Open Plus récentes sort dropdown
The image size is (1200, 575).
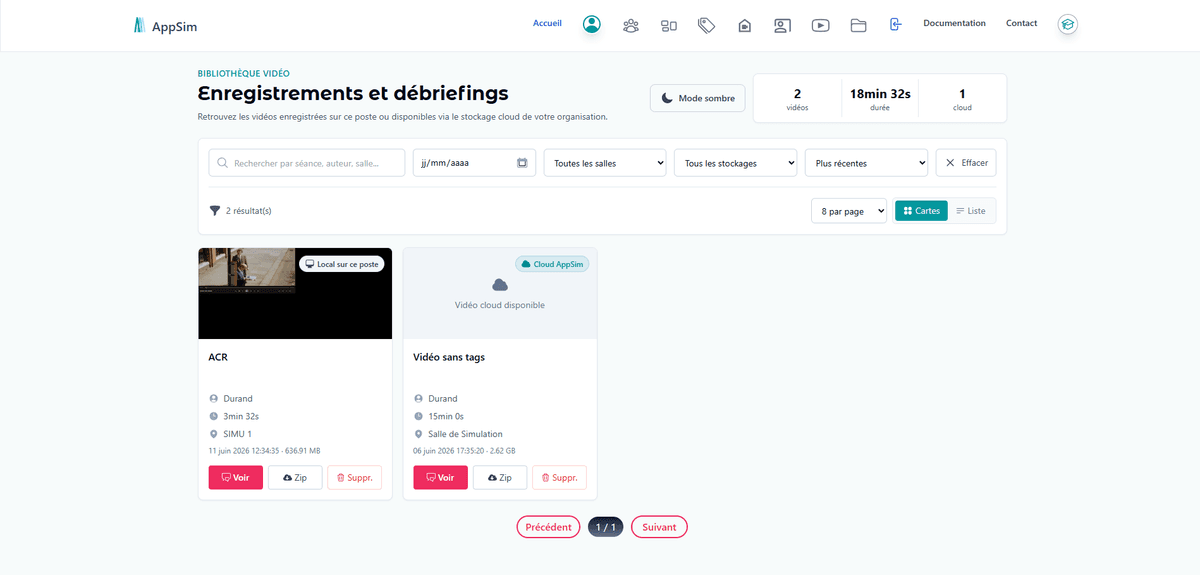[x=867, y=163]
